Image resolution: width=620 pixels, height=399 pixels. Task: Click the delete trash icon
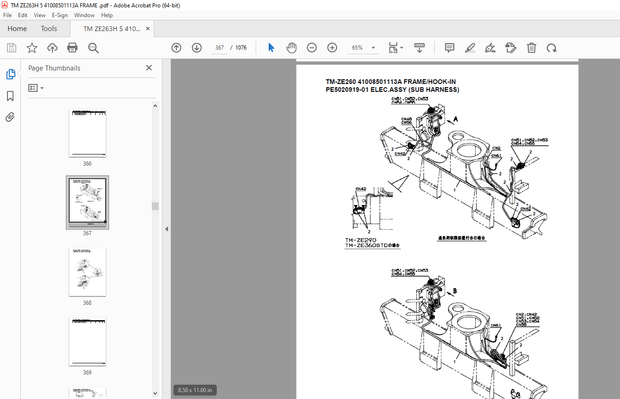pyautogui.click(x=531, y=48)
